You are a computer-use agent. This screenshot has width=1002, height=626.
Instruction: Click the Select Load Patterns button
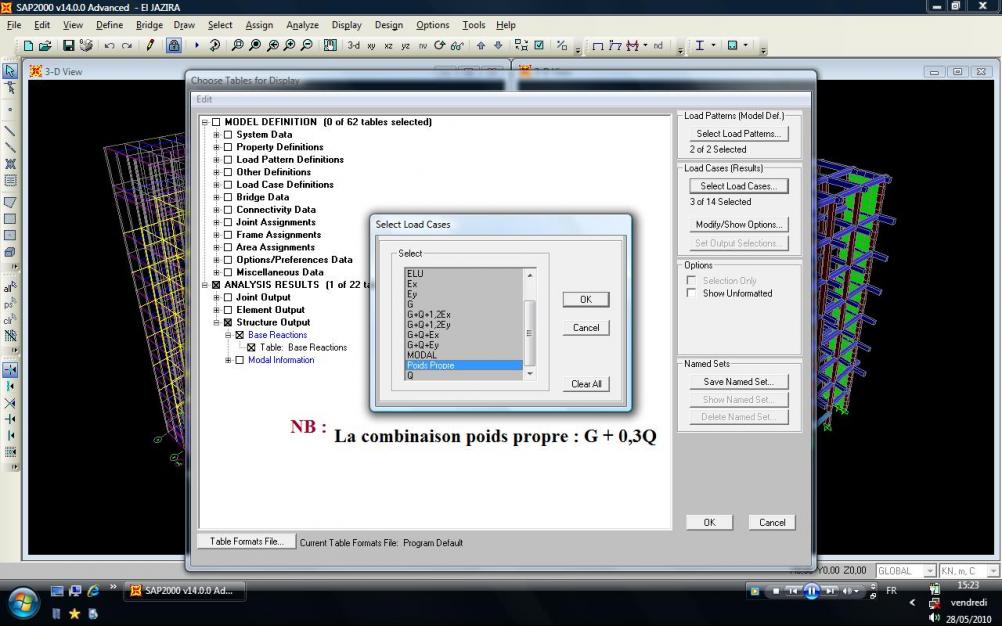(x=739, y=134)
